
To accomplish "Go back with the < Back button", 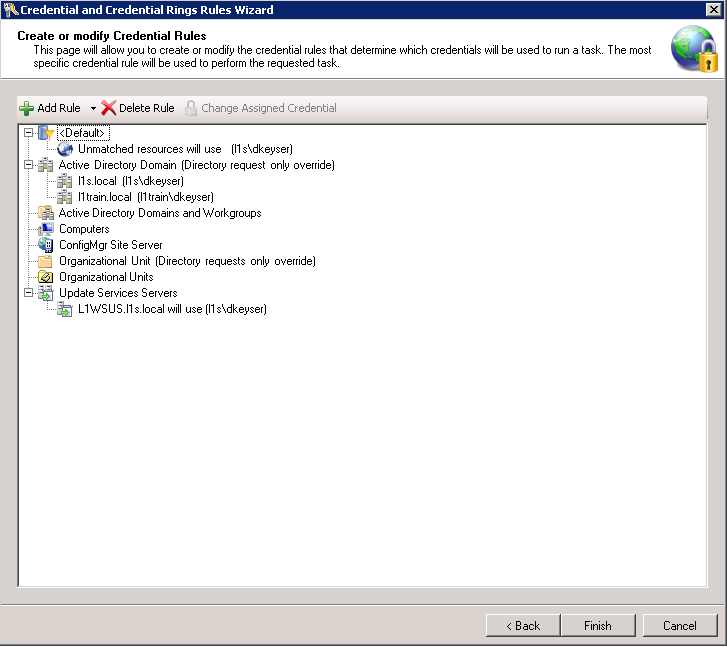I will (x=523, y=626).
